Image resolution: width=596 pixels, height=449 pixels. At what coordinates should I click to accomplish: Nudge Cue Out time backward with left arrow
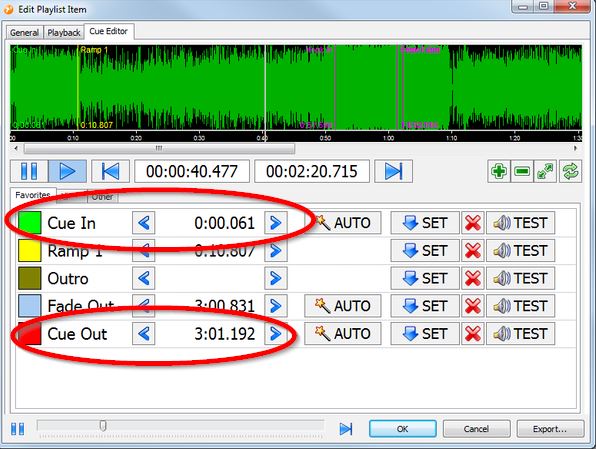[x=144, y=334]
